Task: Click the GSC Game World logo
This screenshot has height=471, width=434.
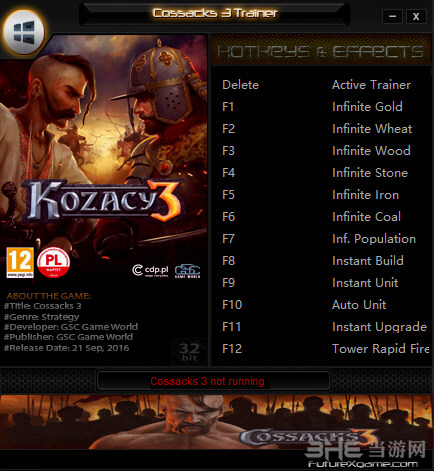Action: click(188, 271)
